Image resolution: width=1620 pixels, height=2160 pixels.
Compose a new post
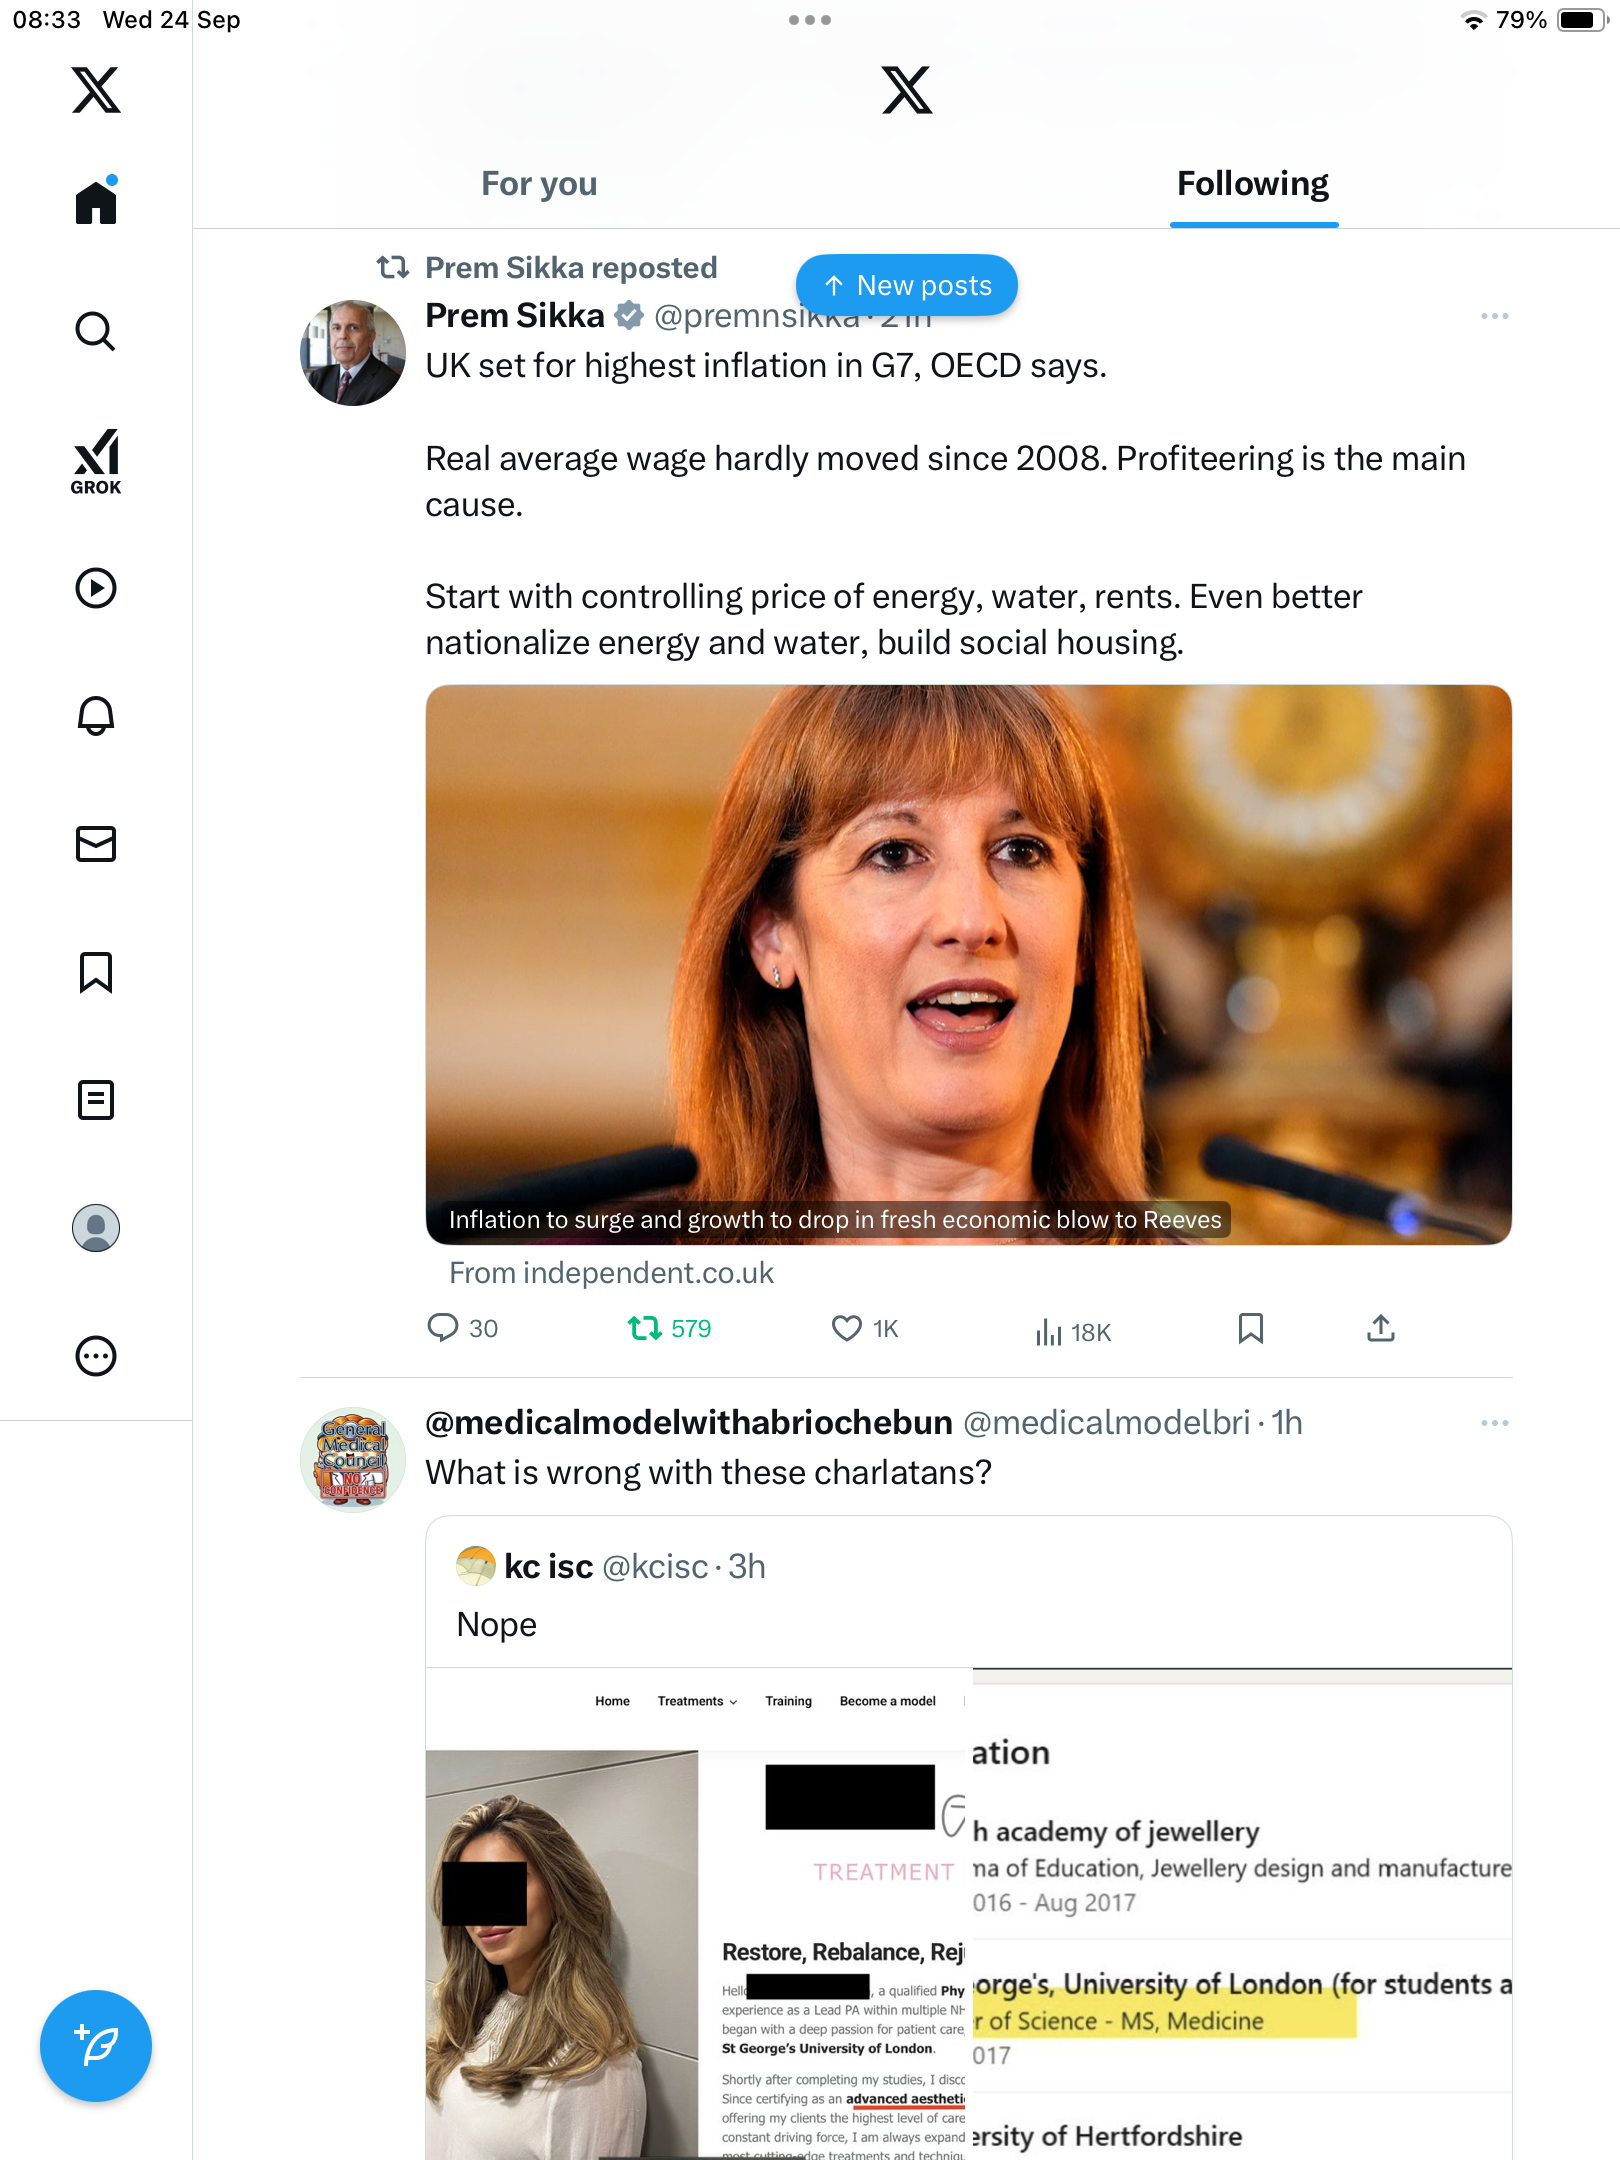[x=96, y=2046]
